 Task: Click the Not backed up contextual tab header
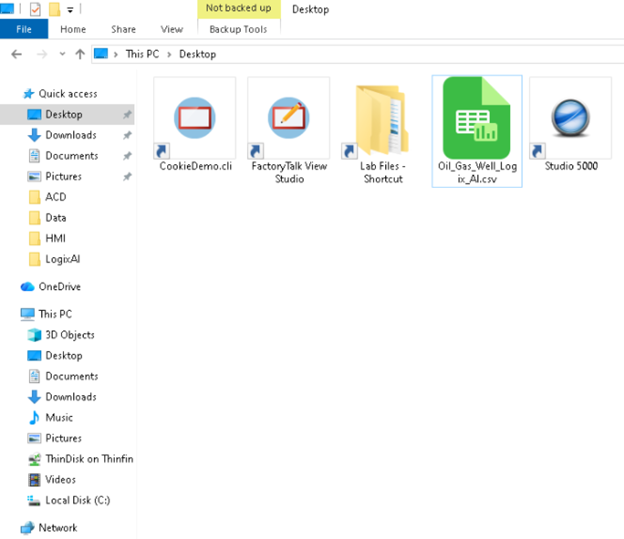(239, 9)
